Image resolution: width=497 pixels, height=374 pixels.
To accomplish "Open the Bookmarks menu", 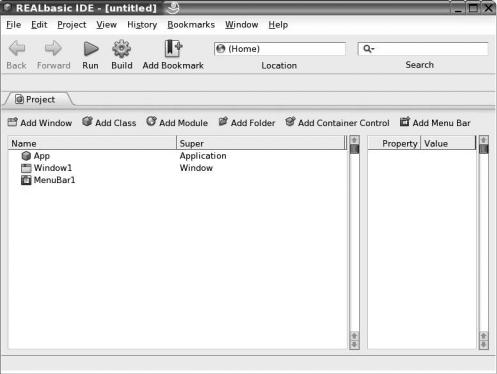I will coord(191,25).
